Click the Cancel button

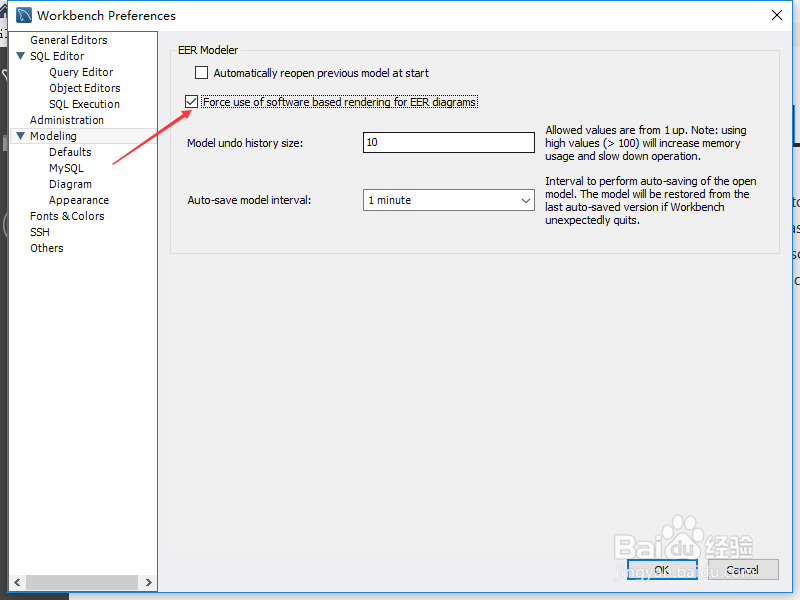click(x=743, y=569)
